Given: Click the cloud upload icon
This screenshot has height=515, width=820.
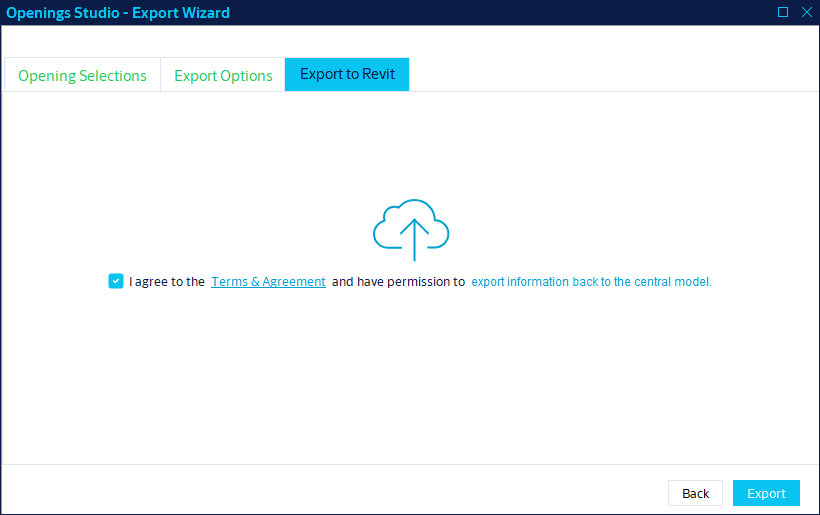Looking at the screenshot, I should point(411,230).
